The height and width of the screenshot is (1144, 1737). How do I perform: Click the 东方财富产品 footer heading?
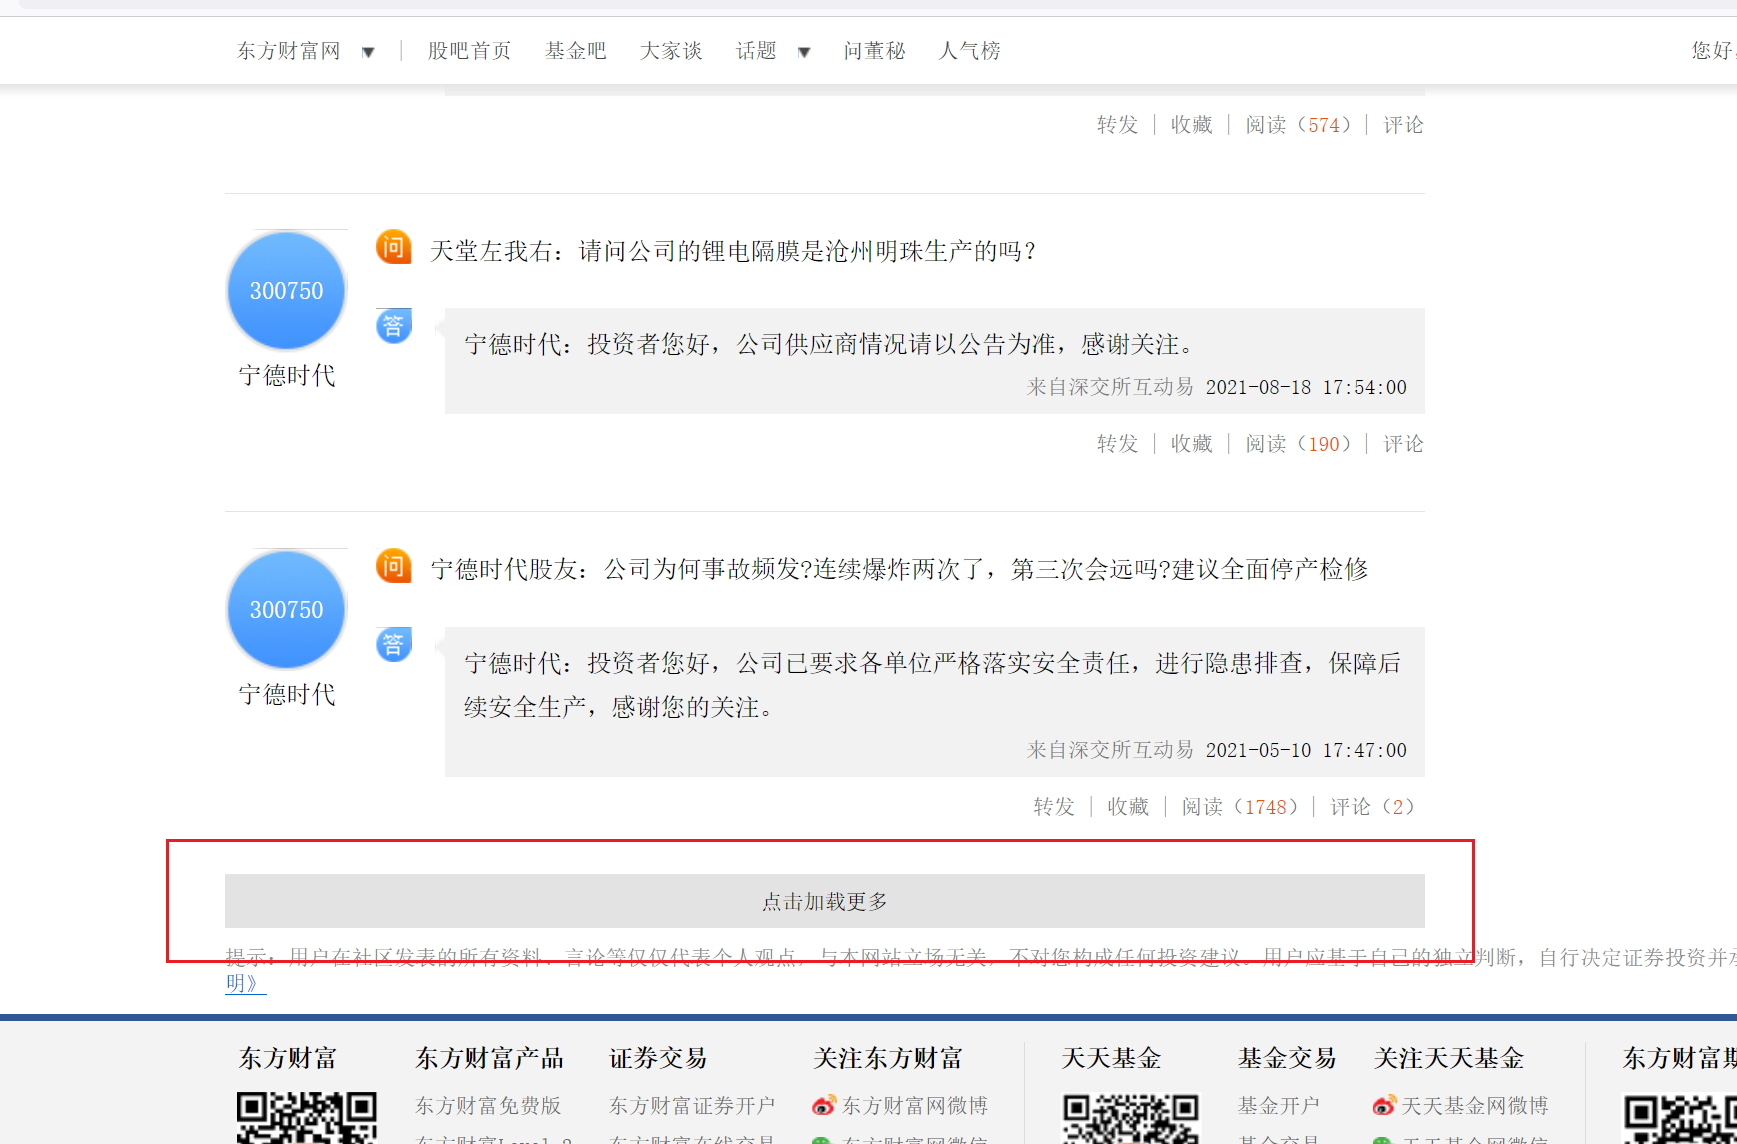[490, 1058]
